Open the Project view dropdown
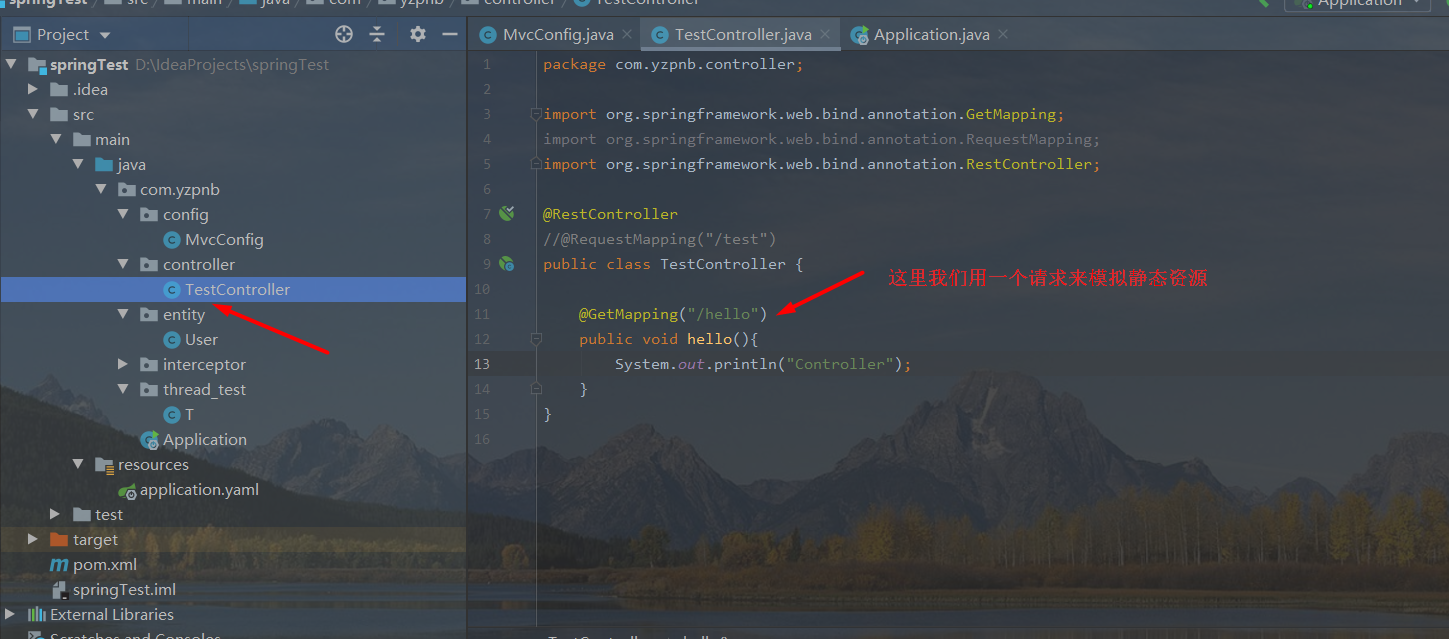Image resolution: width=1449 pixels, height=639 pixels. 105,35
